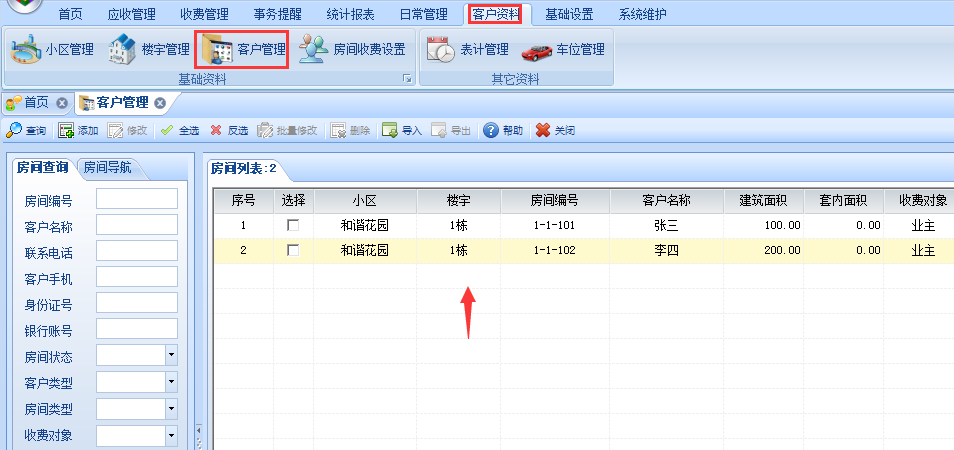
Task: Sort by the 序号 column header
Action: [243, 201]
